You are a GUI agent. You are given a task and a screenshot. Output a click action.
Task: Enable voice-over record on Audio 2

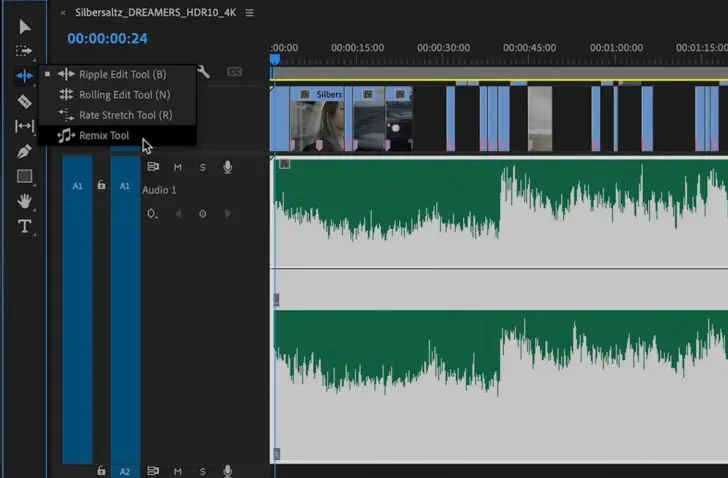(x=228, y=471)
